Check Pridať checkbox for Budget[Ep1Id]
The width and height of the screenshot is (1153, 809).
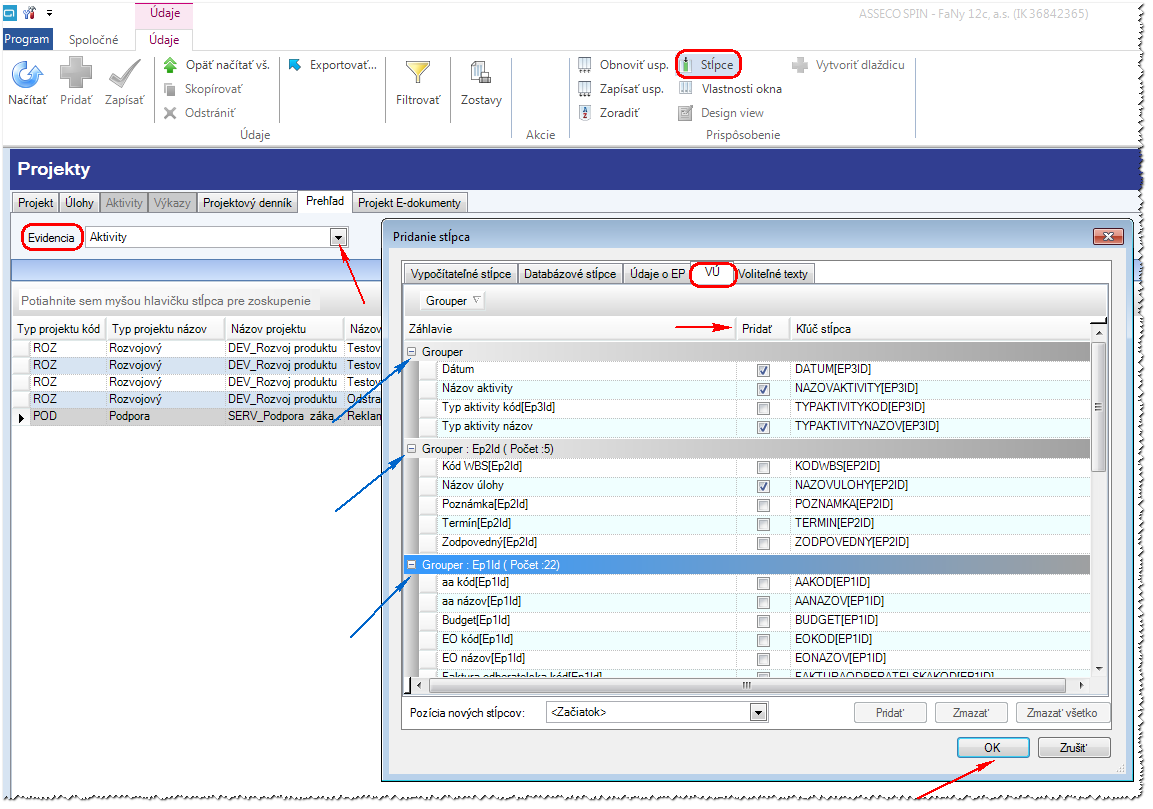click(x=763, y=621)
